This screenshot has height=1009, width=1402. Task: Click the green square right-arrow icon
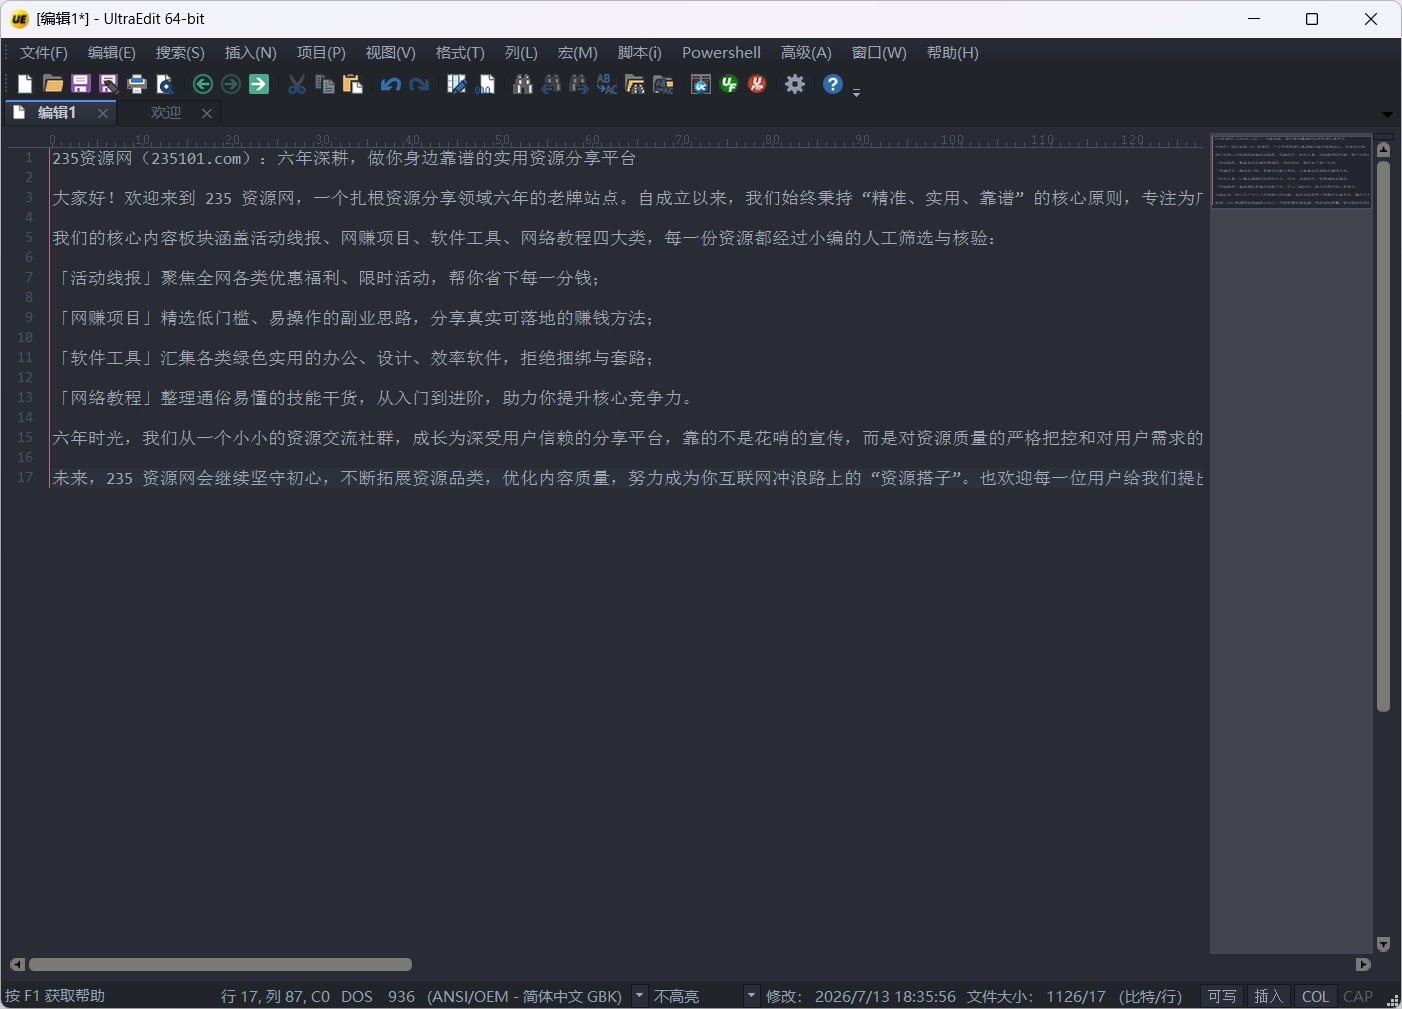click(259, 85)
